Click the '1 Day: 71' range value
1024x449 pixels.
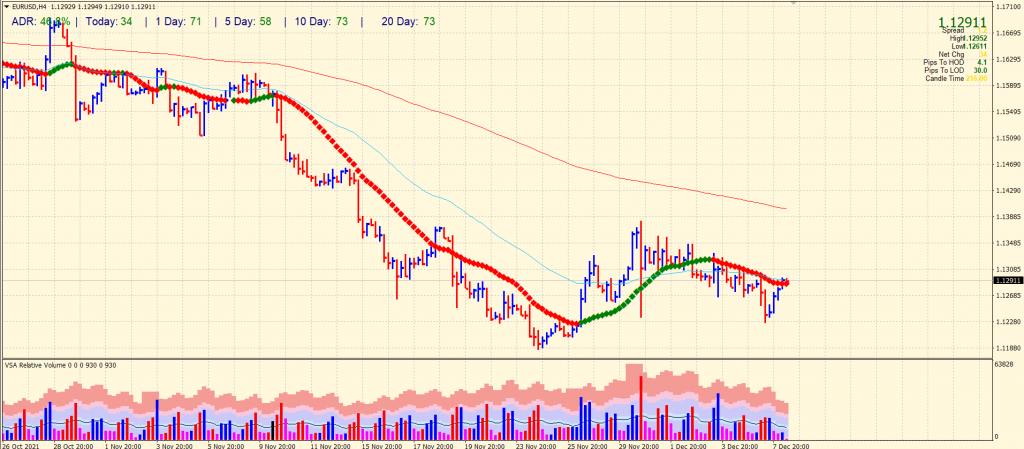(x=178, y=22)
